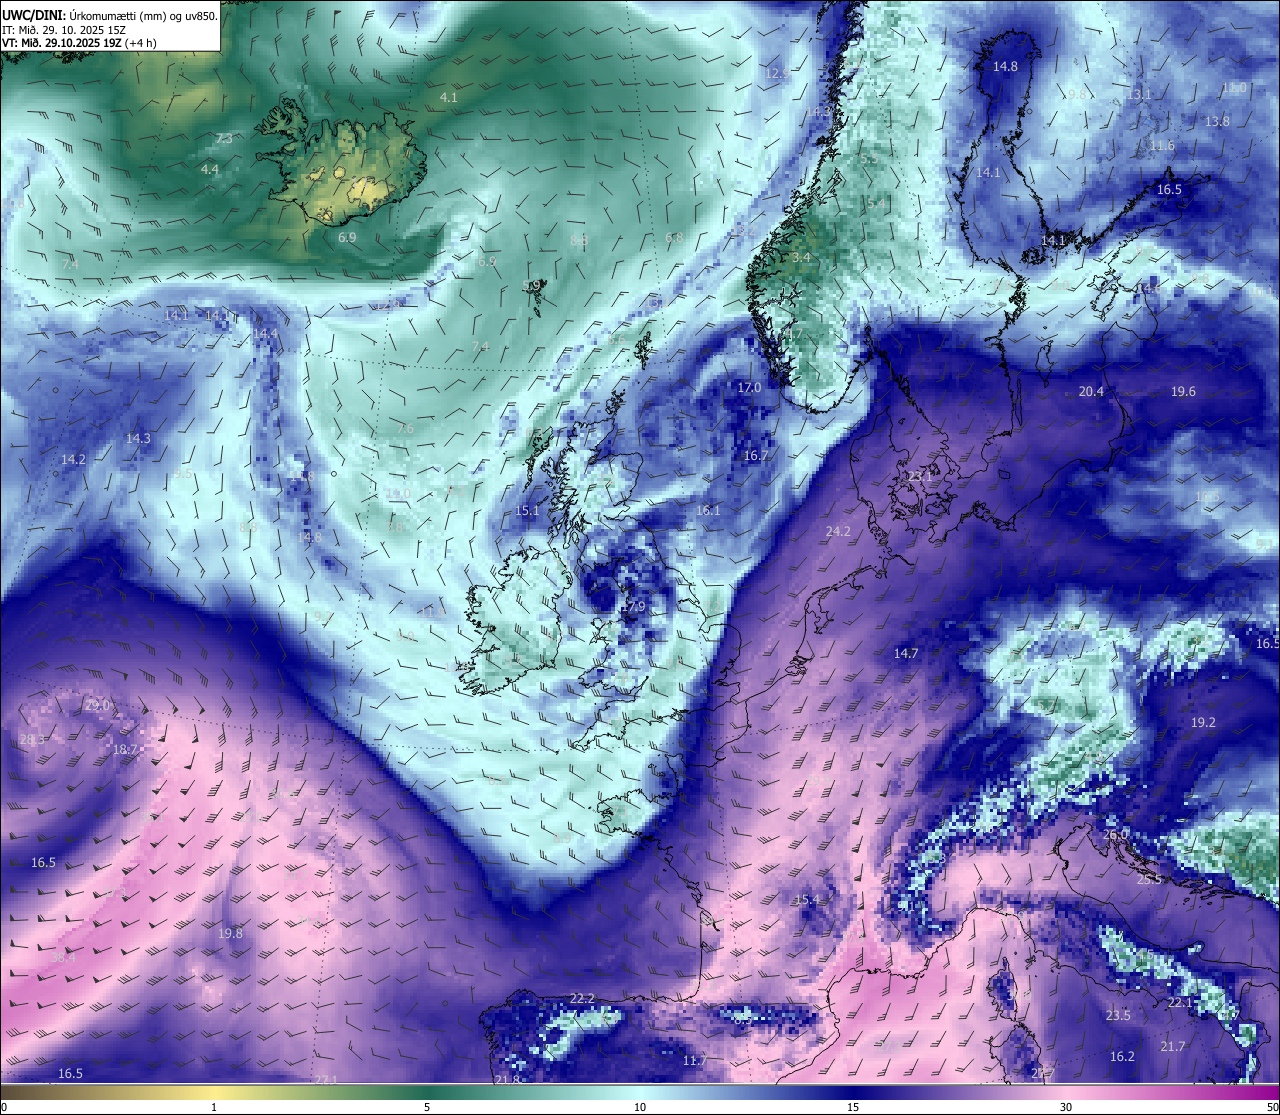Click the map value label "4.4"

[210, 169]
